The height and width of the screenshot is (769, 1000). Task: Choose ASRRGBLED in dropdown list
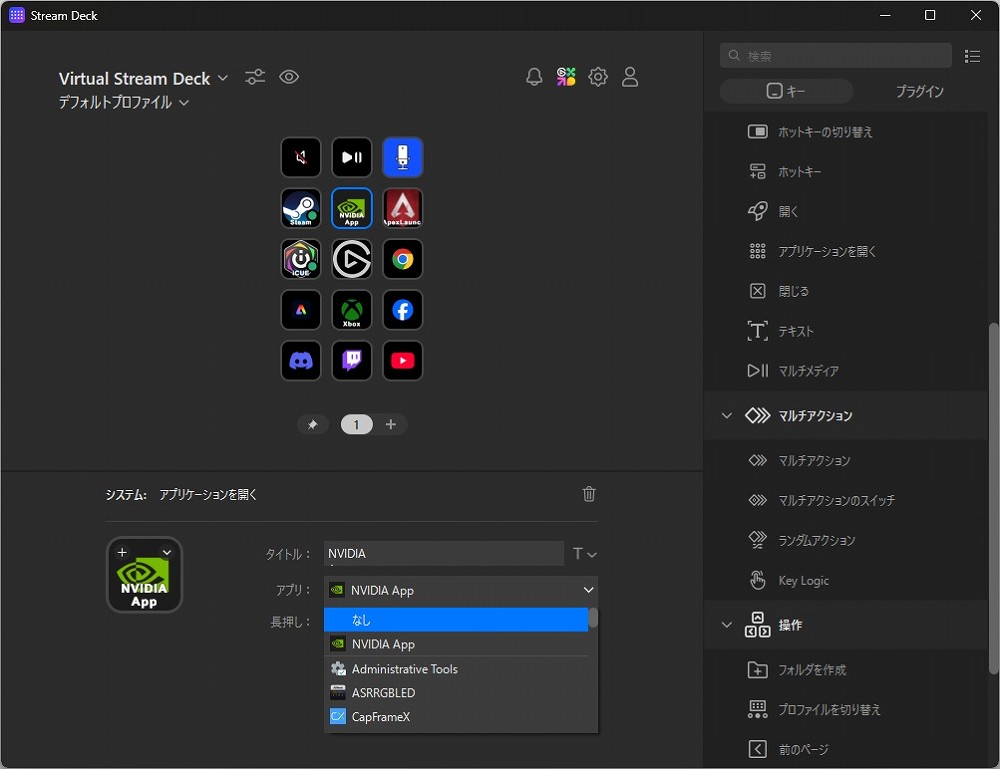(456, 692)
